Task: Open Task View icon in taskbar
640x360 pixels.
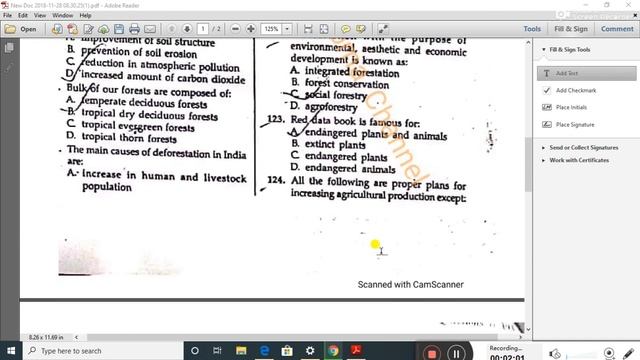Action: [218, 351]
